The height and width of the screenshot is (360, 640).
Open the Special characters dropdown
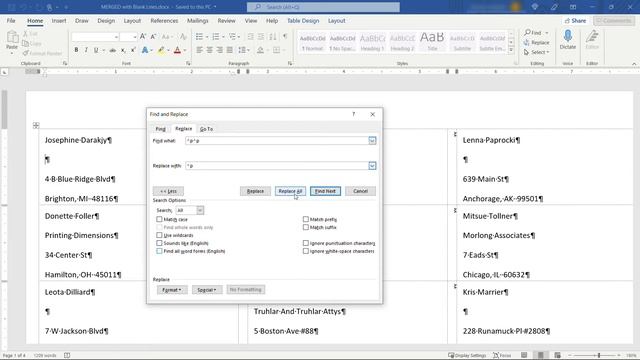207,290
